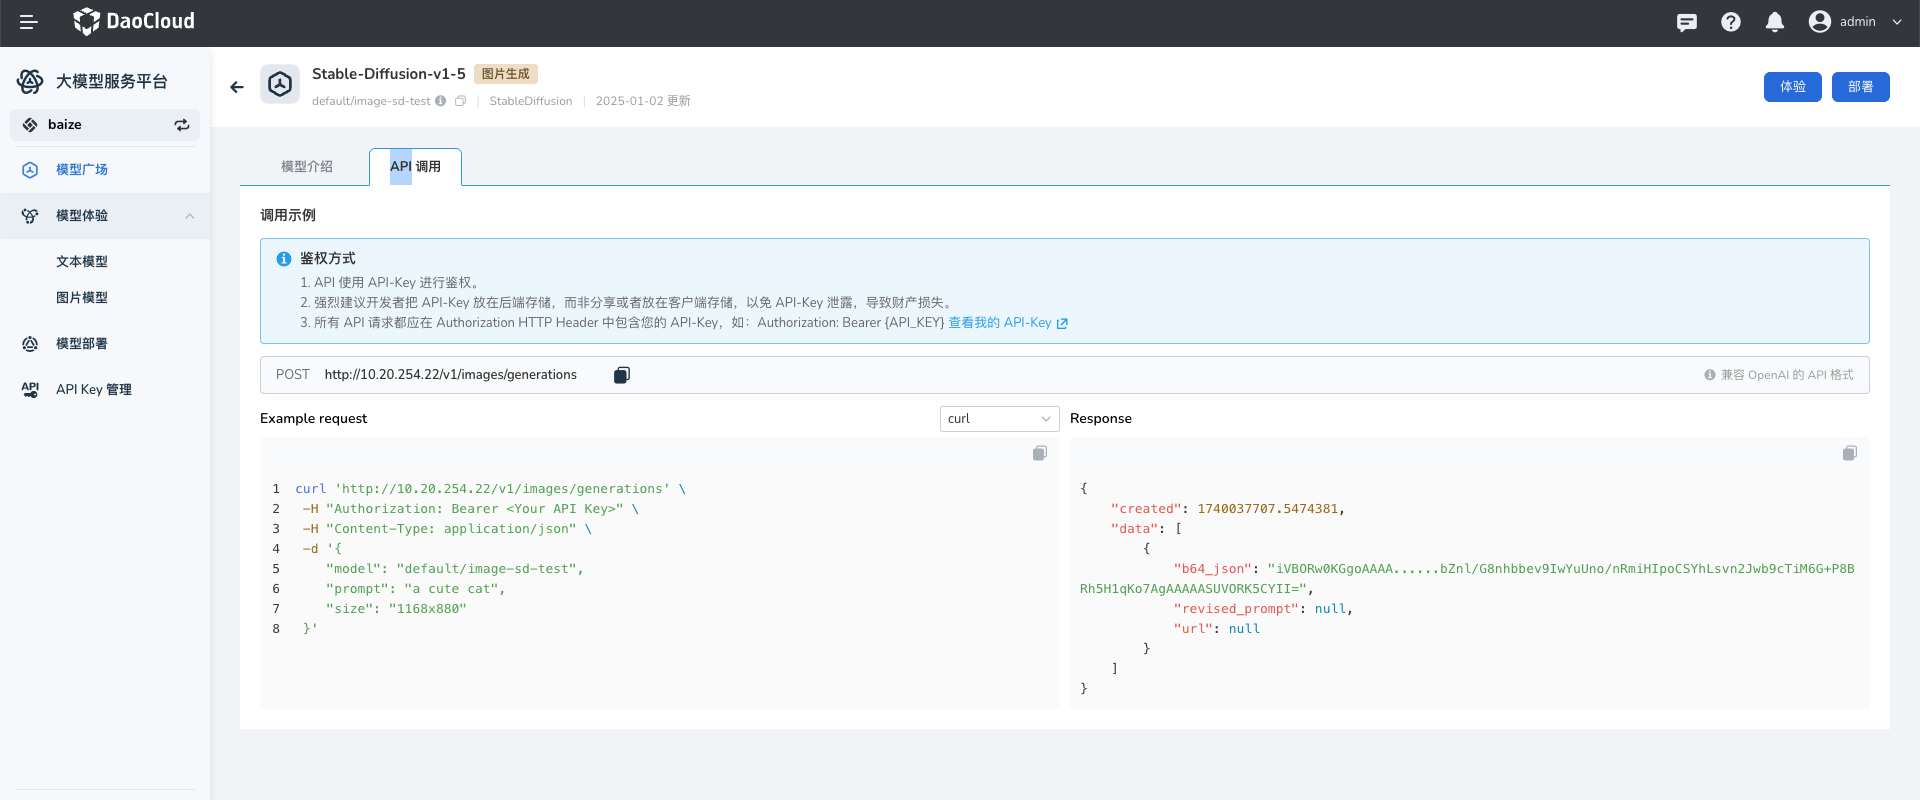The height and width of the screenshot is (800, 1920).
Task: Click the baize workspace icon
Action: [30, 125]
